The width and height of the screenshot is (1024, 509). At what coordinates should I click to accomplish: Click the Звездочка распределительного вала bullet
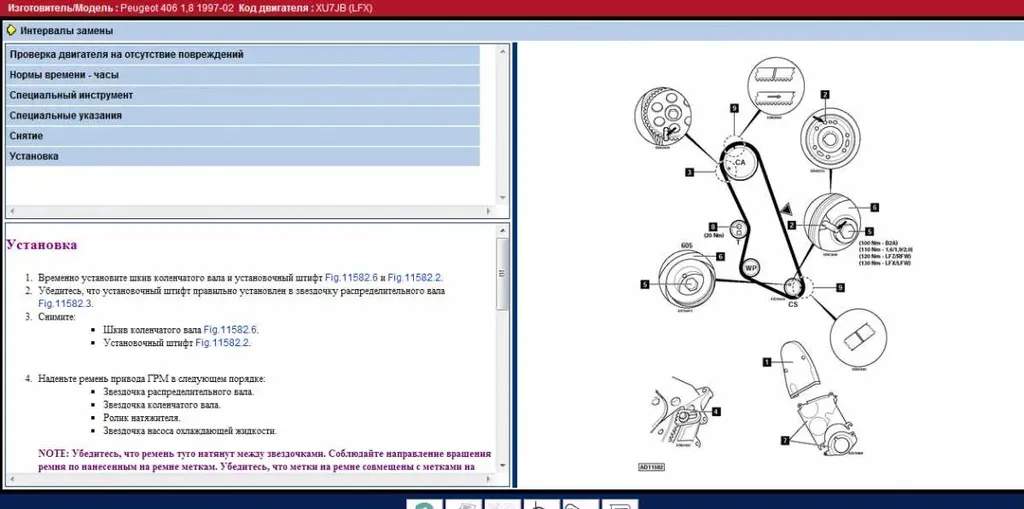tap(178, 392)
